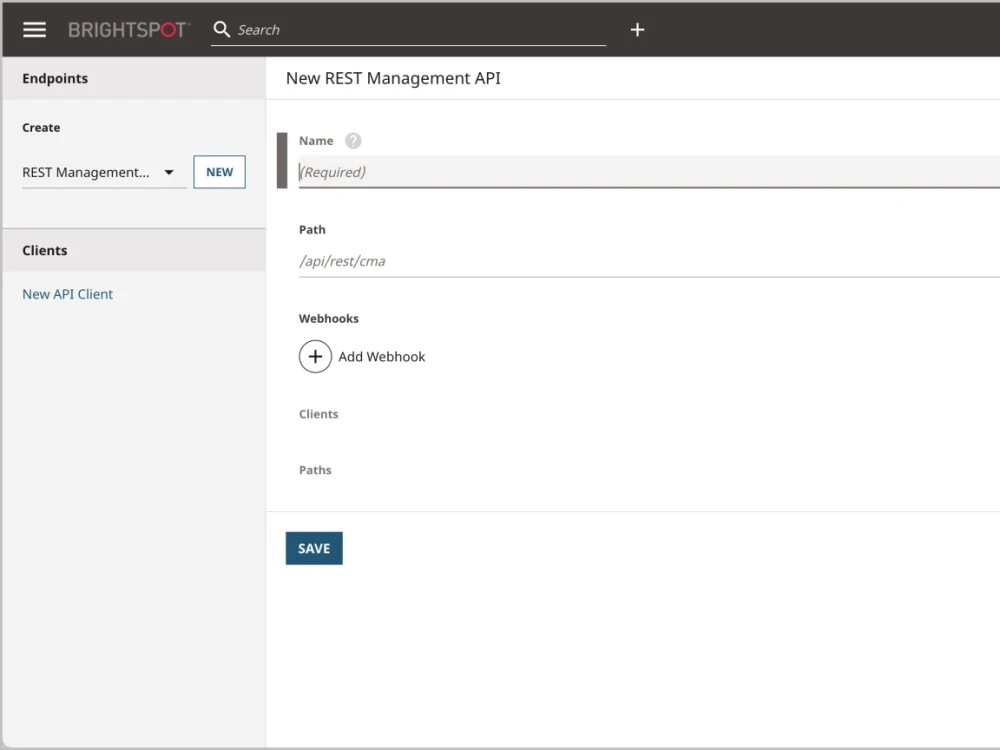Viewport: 1000px width, 750px height.
Task: Click the Brightspot logo
Action: pyautogui.click(x=128, y=29)
